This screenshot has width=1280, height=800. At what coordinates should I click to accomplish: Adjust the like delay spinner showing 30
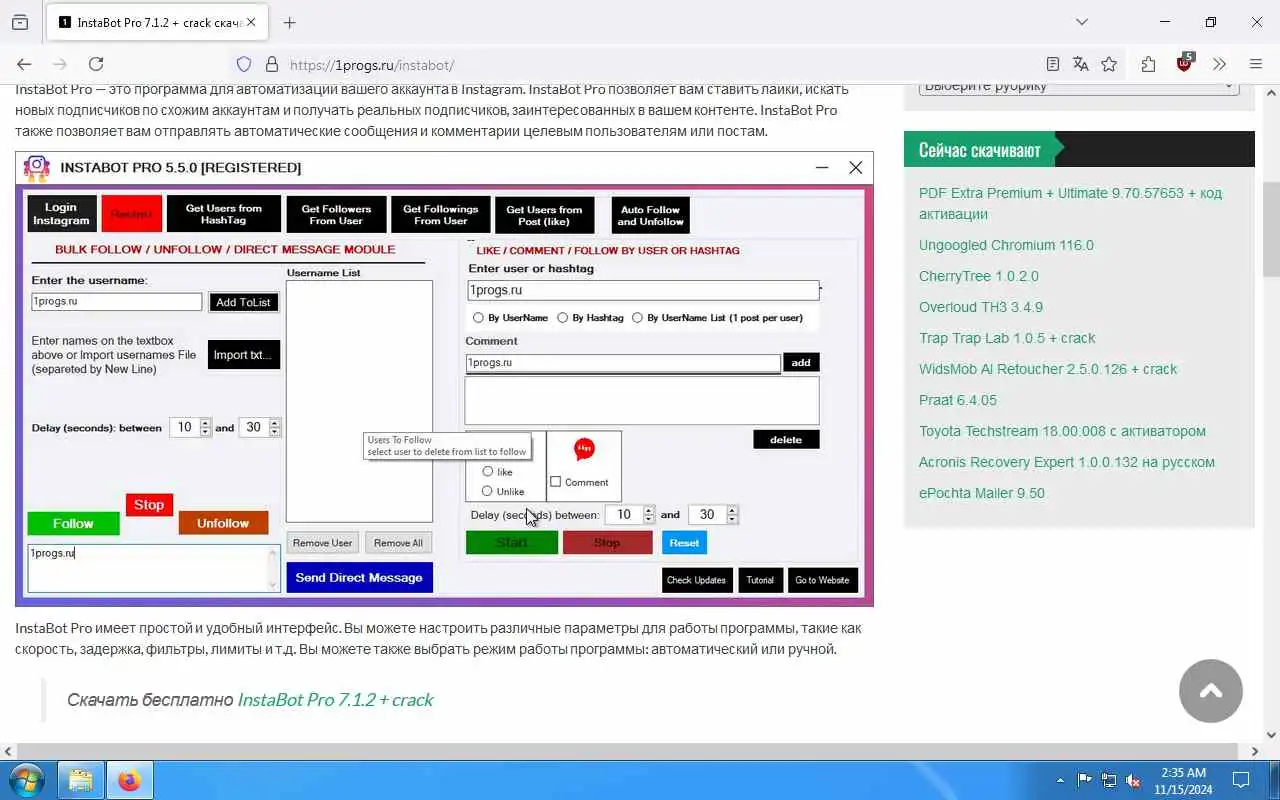point(732,514)
